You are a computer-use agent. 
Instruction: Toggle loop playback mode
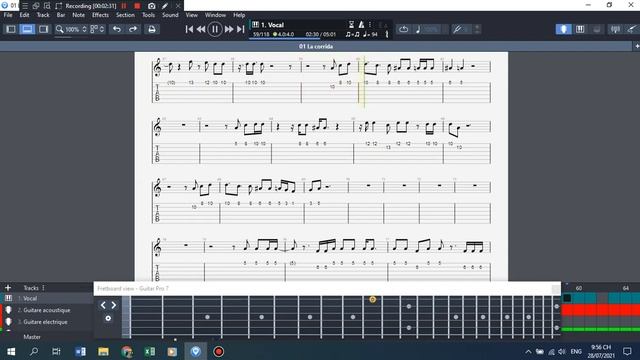tap(403, 29)
